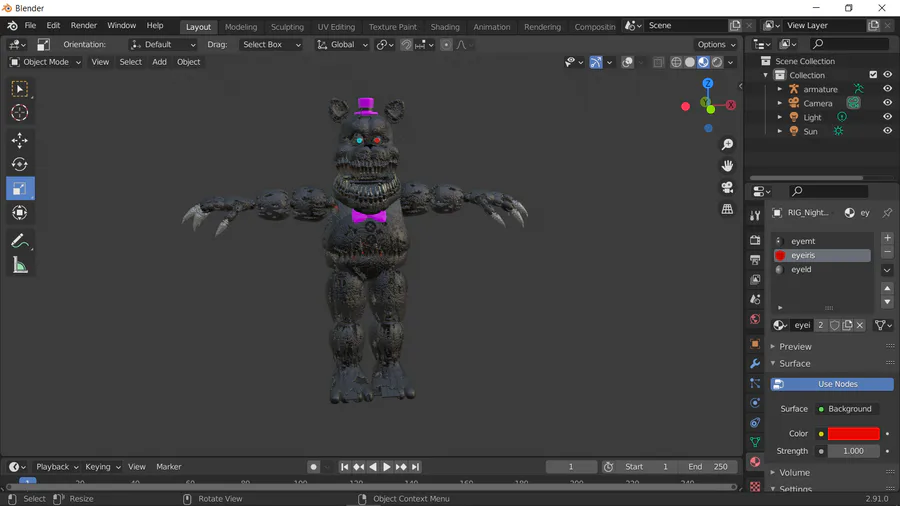Select eyeld material slot

pyautogui.click(x=823, y=269)
